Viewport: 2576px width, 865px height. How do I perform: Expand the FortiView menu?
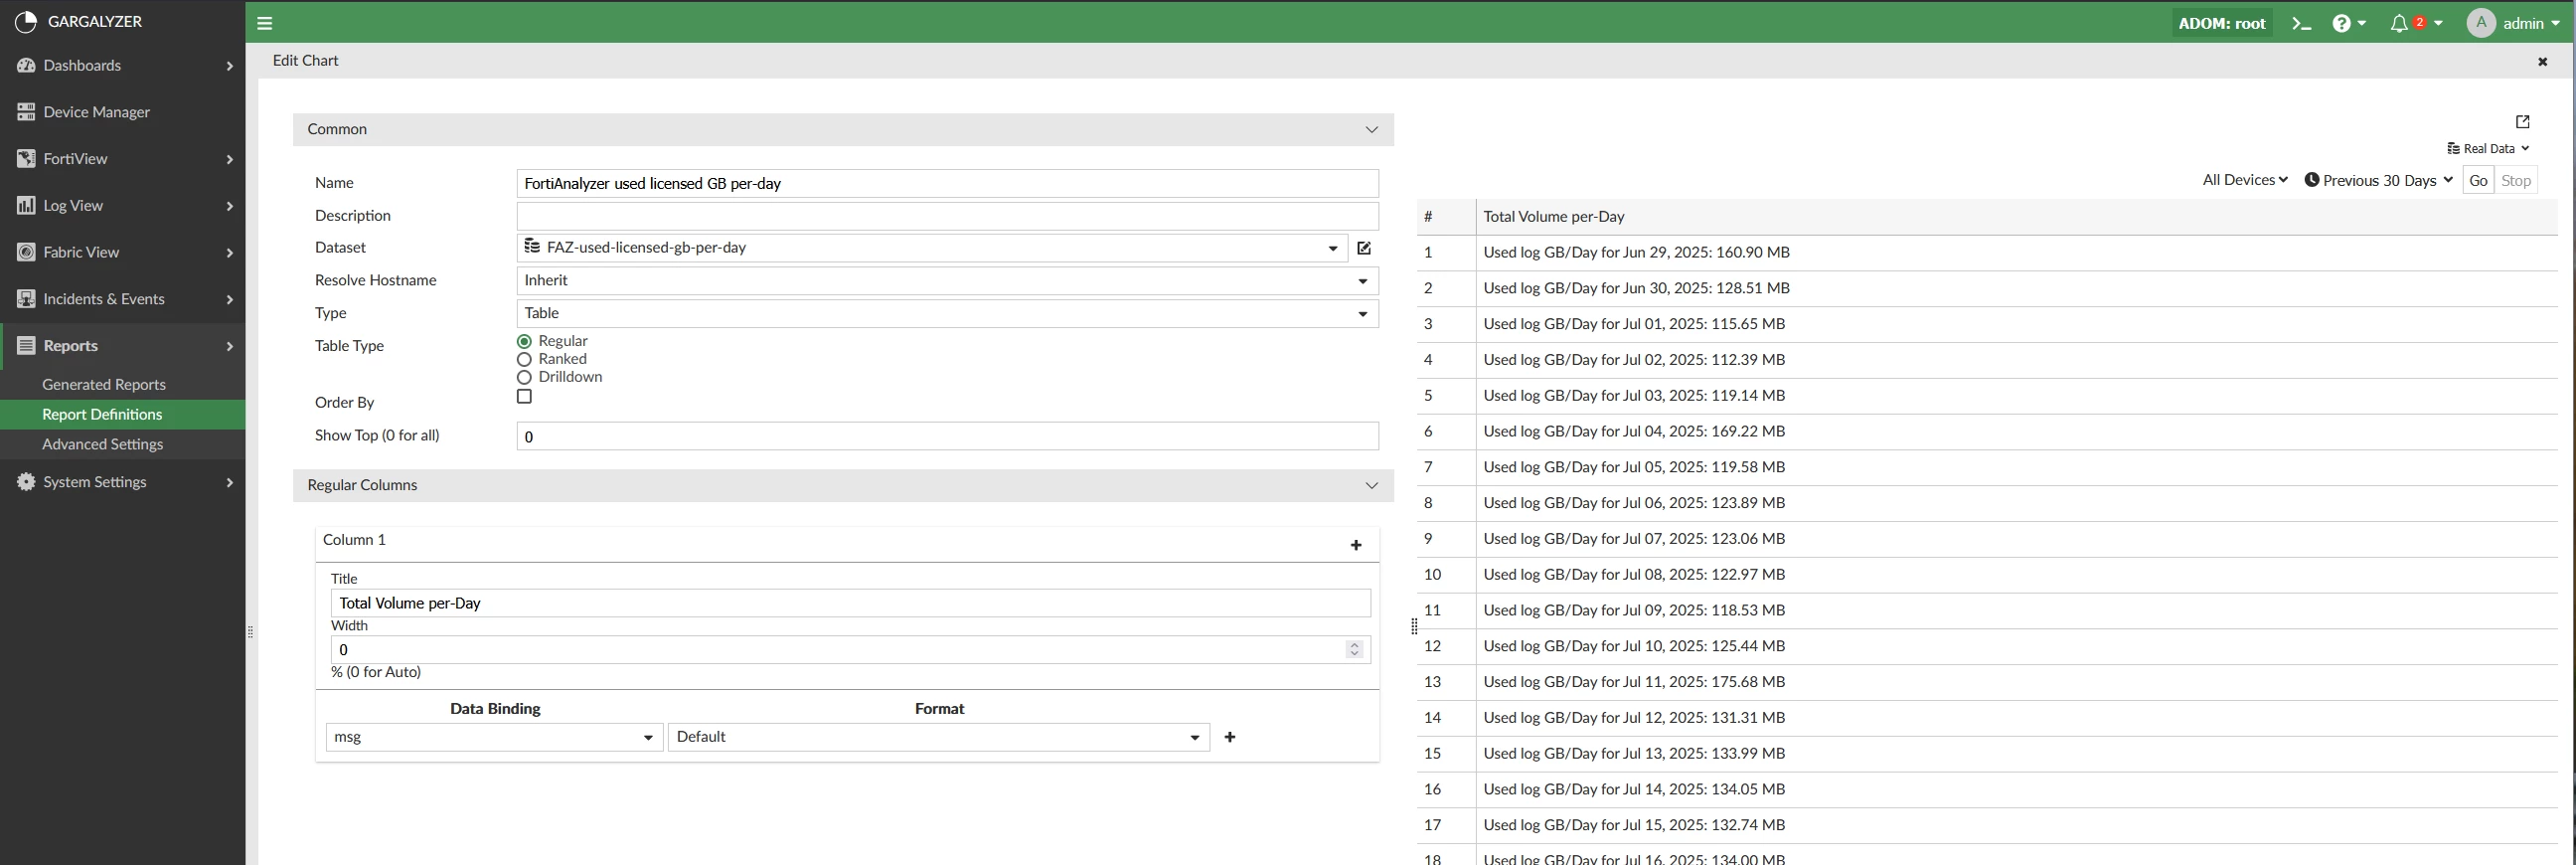coord(122,159)
